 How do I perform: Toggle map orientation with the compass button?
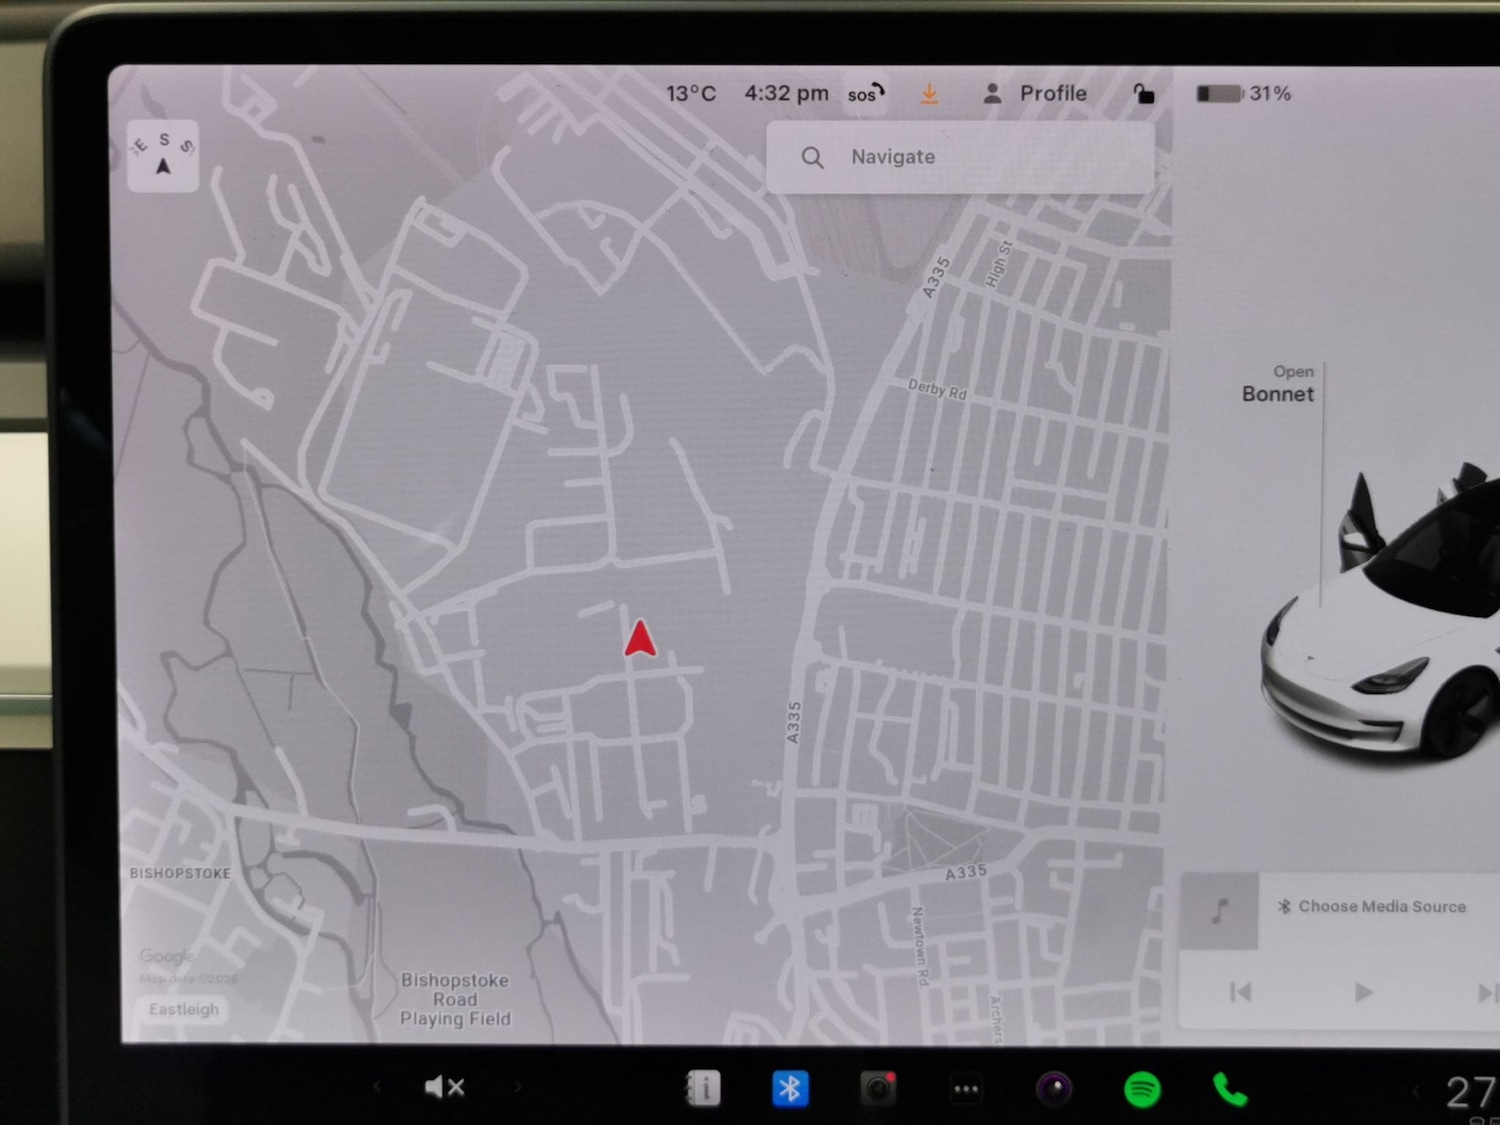[x=163, y=156]
